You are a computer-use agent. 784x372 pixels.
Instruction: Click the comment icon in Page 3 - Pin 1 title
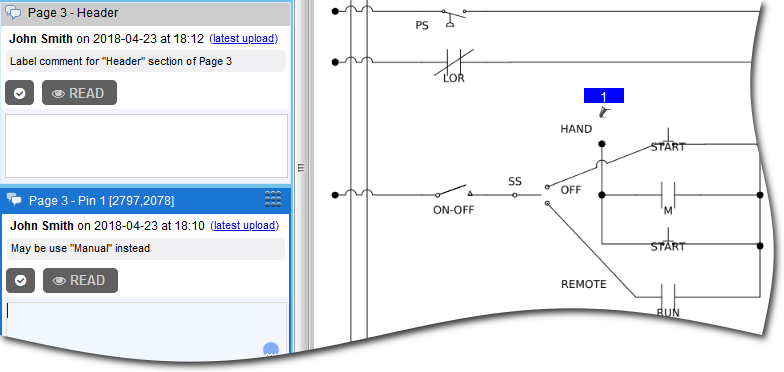click(14, 200)
